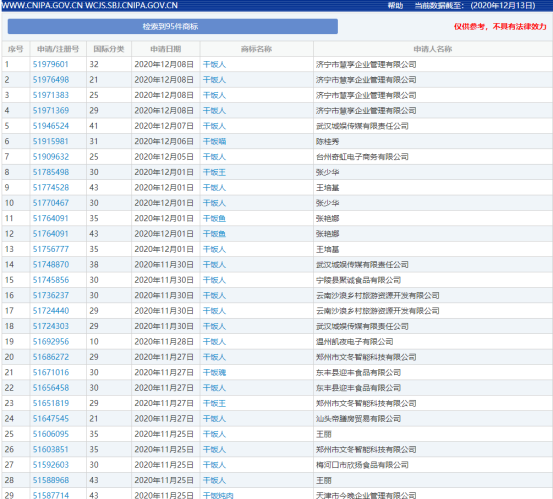The width and height of the screenshot is (553, 499).
Task: Select date 2020年12月07日 in row 5
Action: pyautogui.click(x=164, y=126)
